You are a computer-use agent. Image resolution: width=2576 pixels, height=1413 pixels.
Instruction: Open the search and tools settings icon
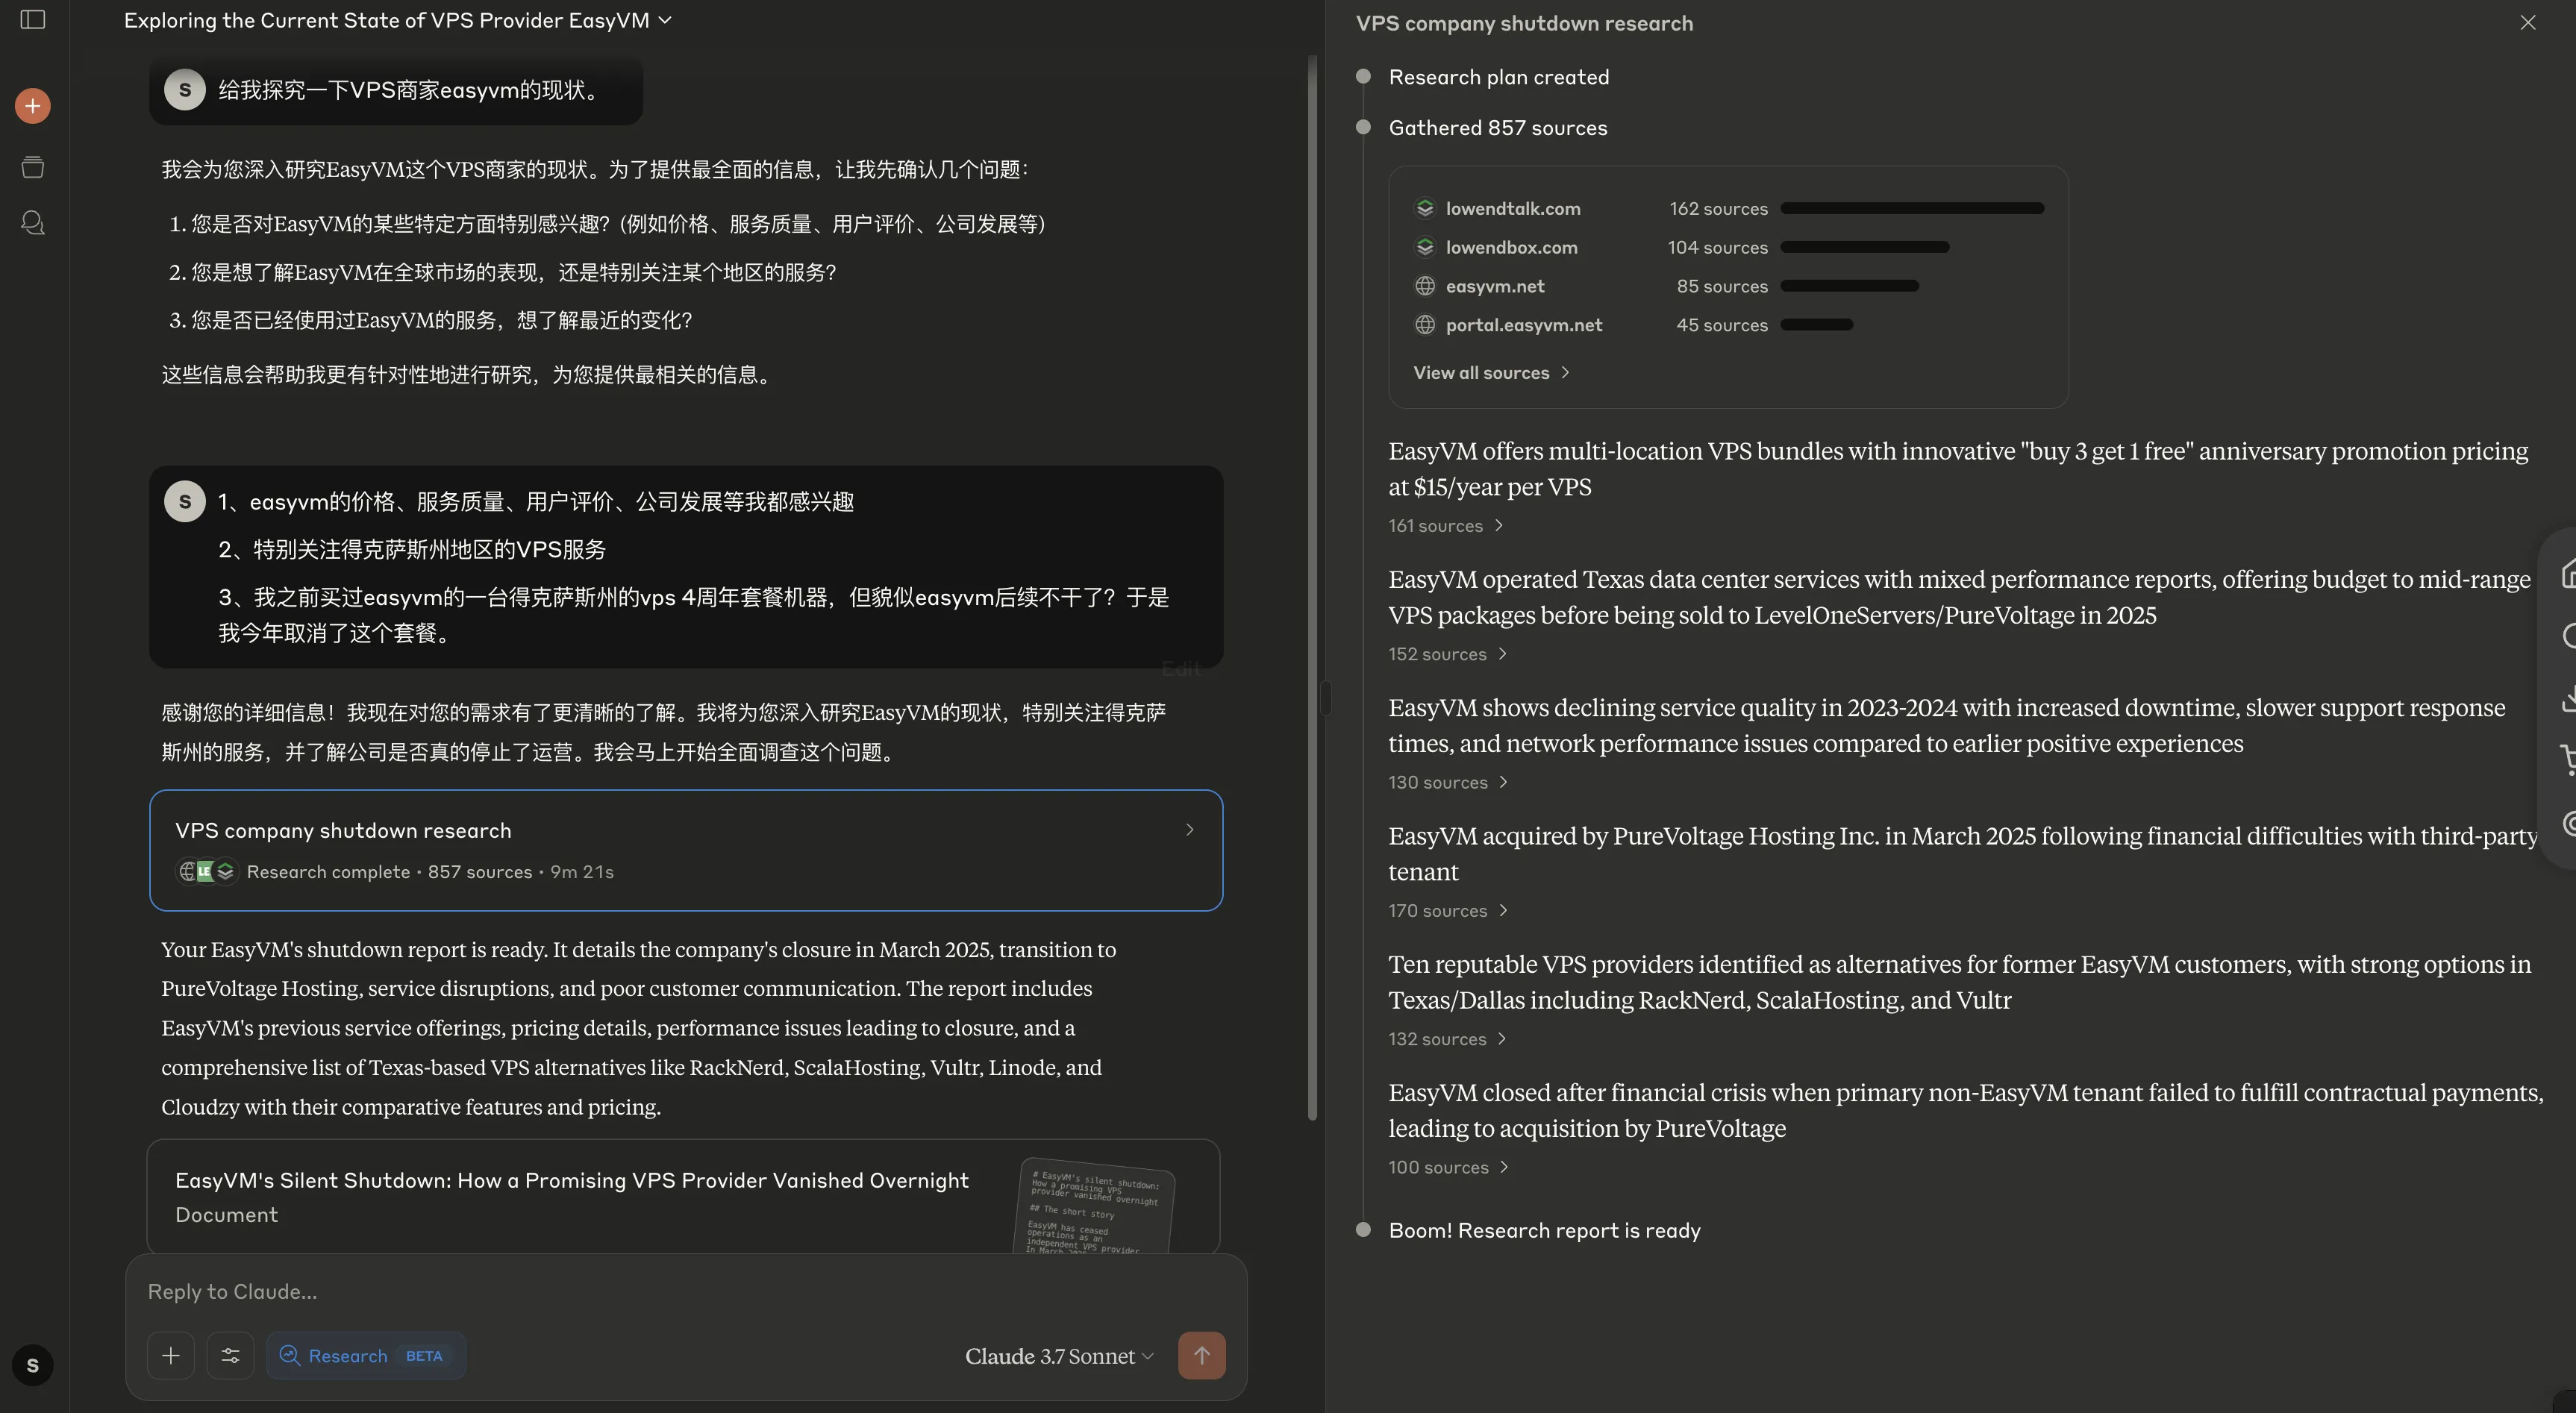pyautogui.click(x=230, y=1355)
